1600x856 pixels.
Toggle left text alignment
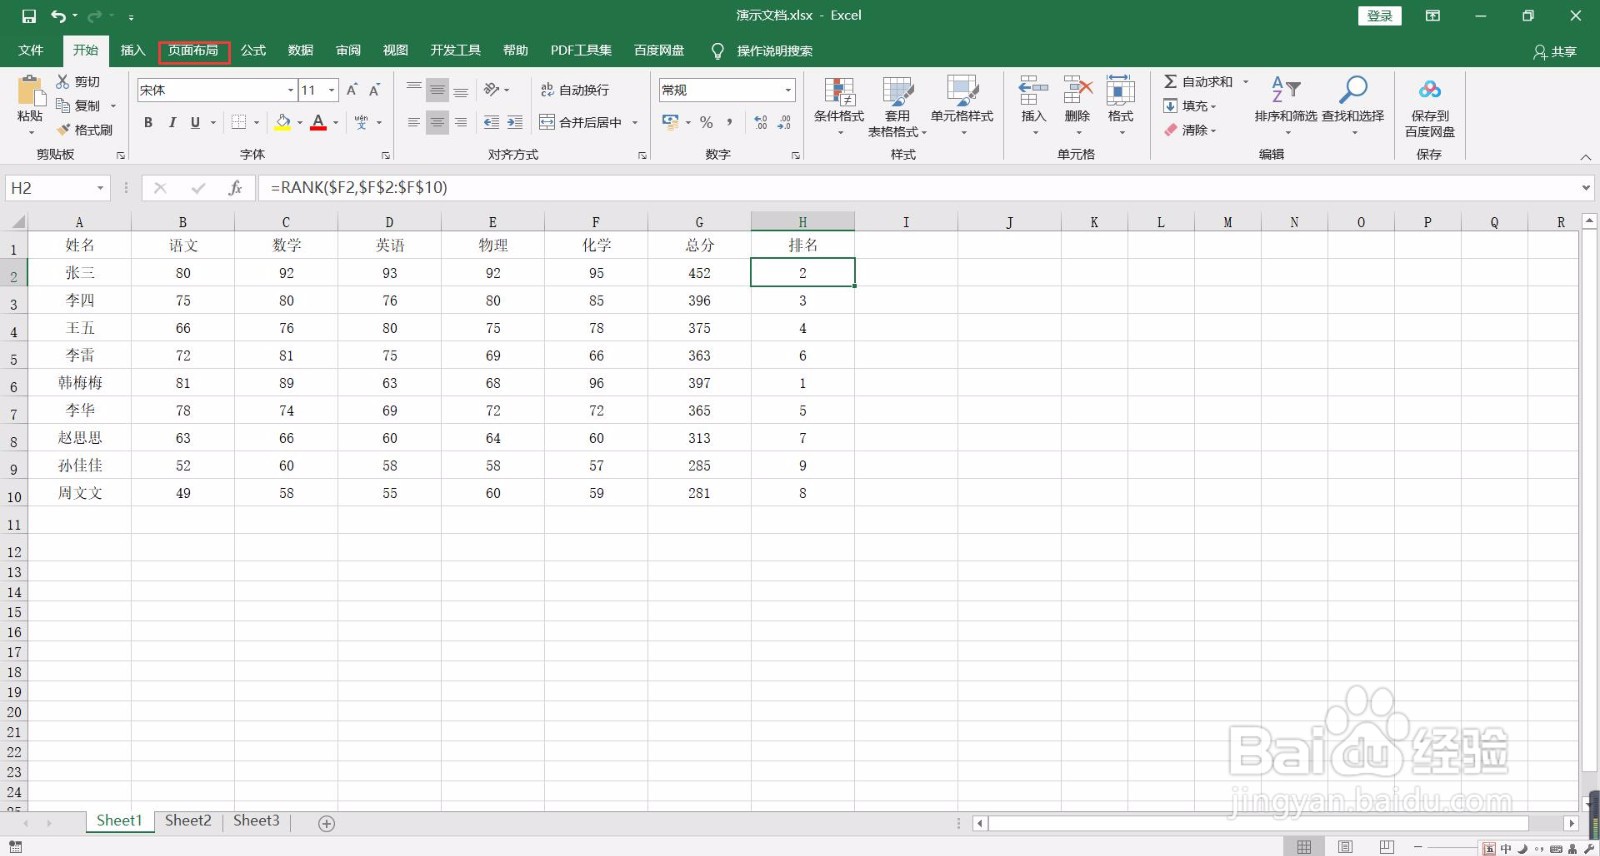pos(413,122)
